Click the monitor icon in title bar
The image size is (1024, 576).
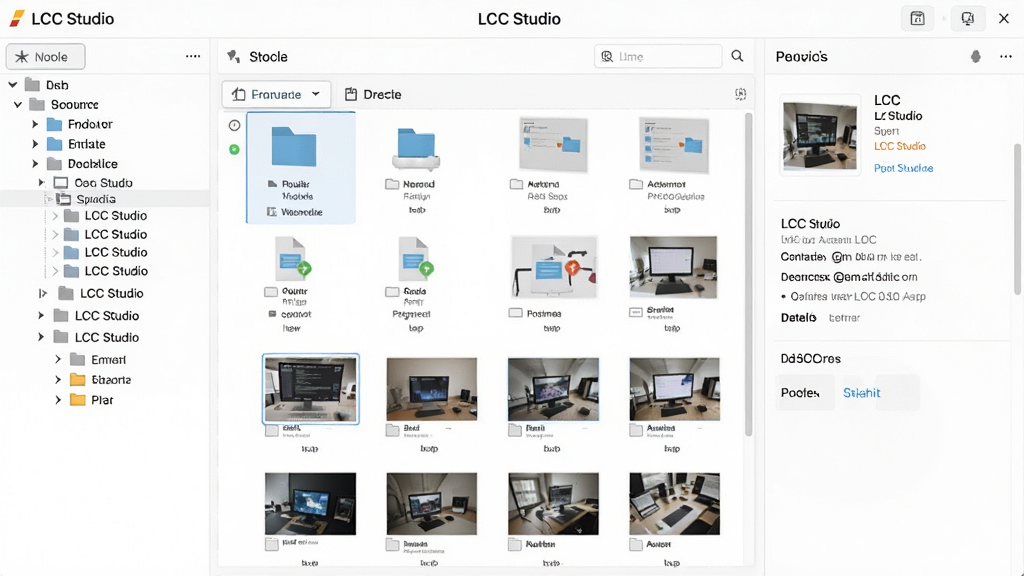(967, 18)
